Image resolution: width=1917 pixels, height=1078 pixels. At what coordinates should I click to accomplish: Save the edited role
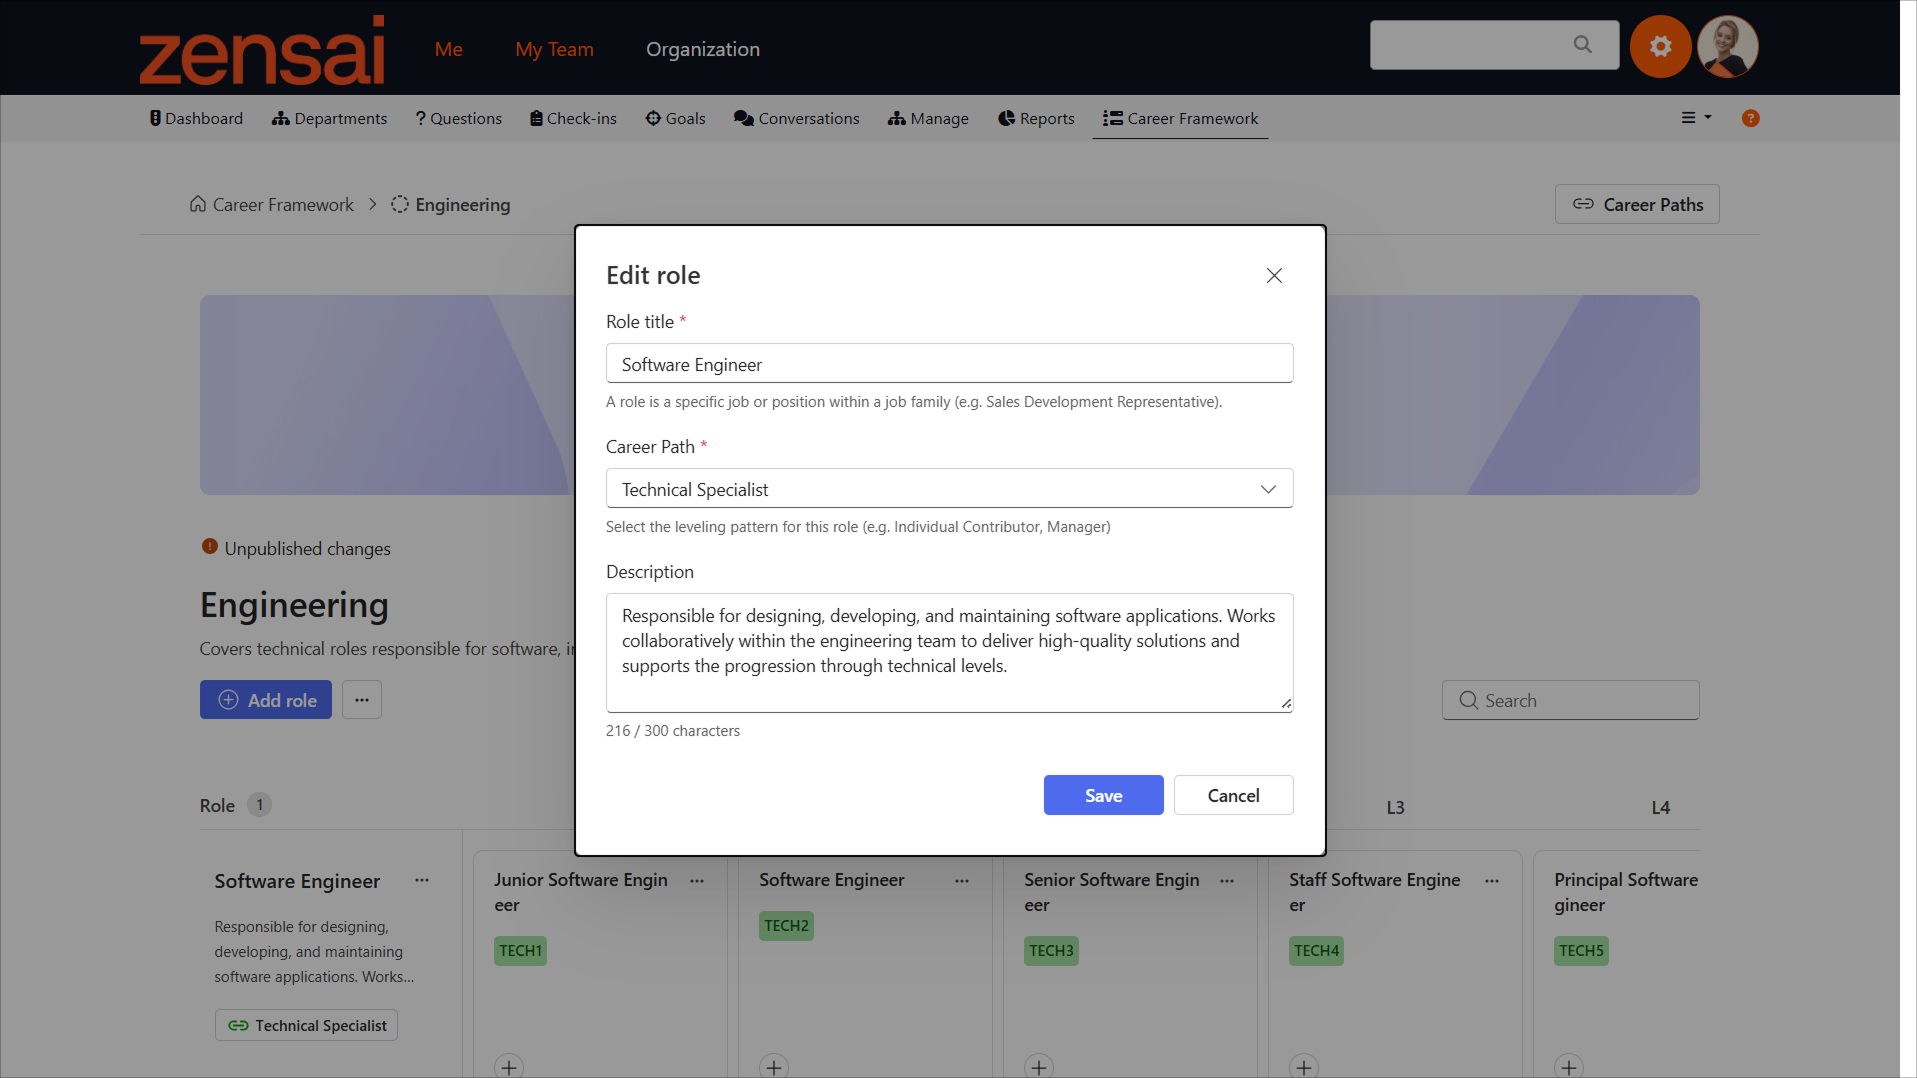pos(1103,795)
